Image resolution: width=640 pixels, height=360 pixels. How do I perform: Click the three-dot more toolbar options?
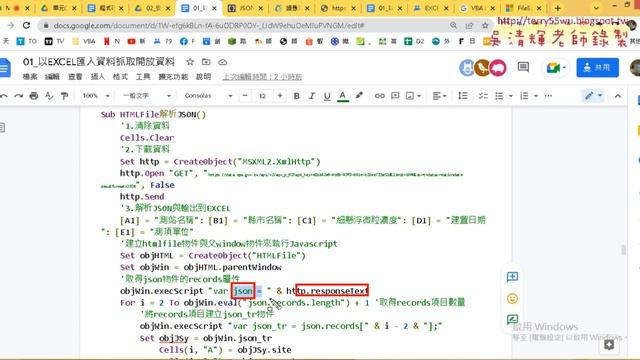click(549, 96)
